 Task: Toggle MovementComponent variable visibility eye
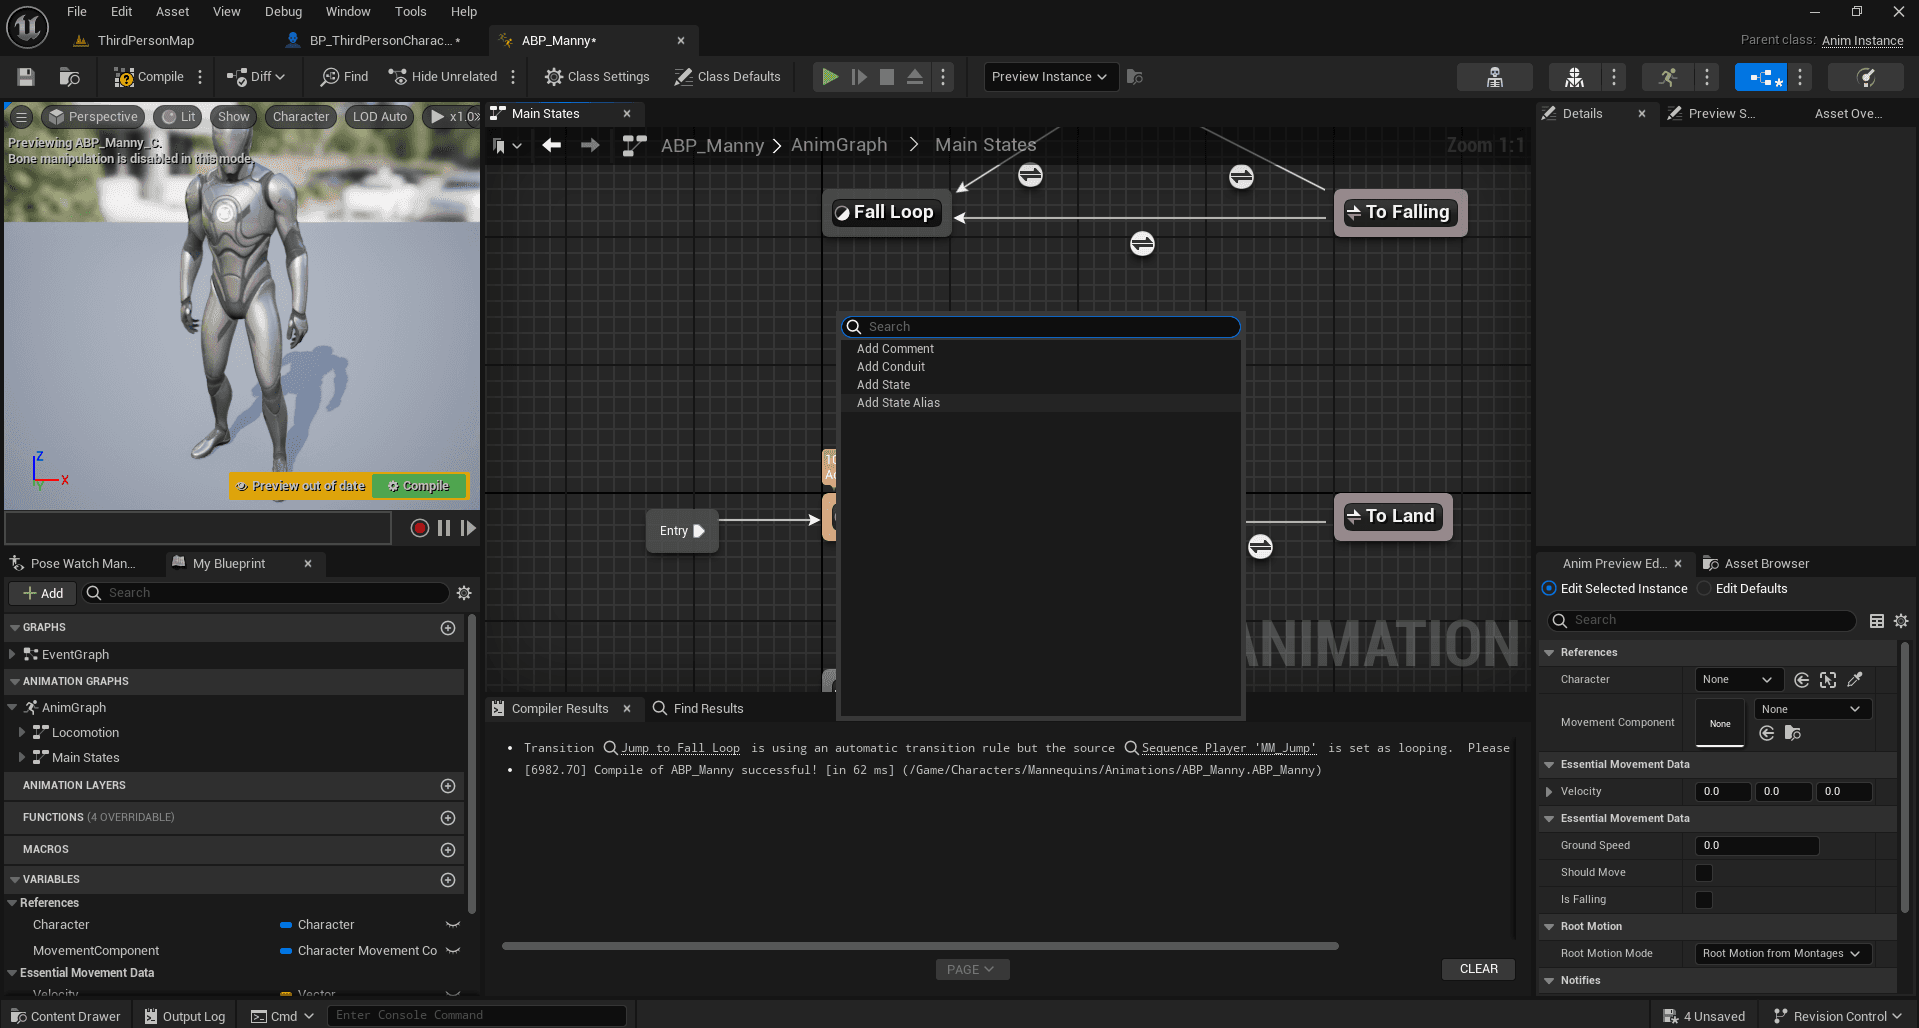453,951
